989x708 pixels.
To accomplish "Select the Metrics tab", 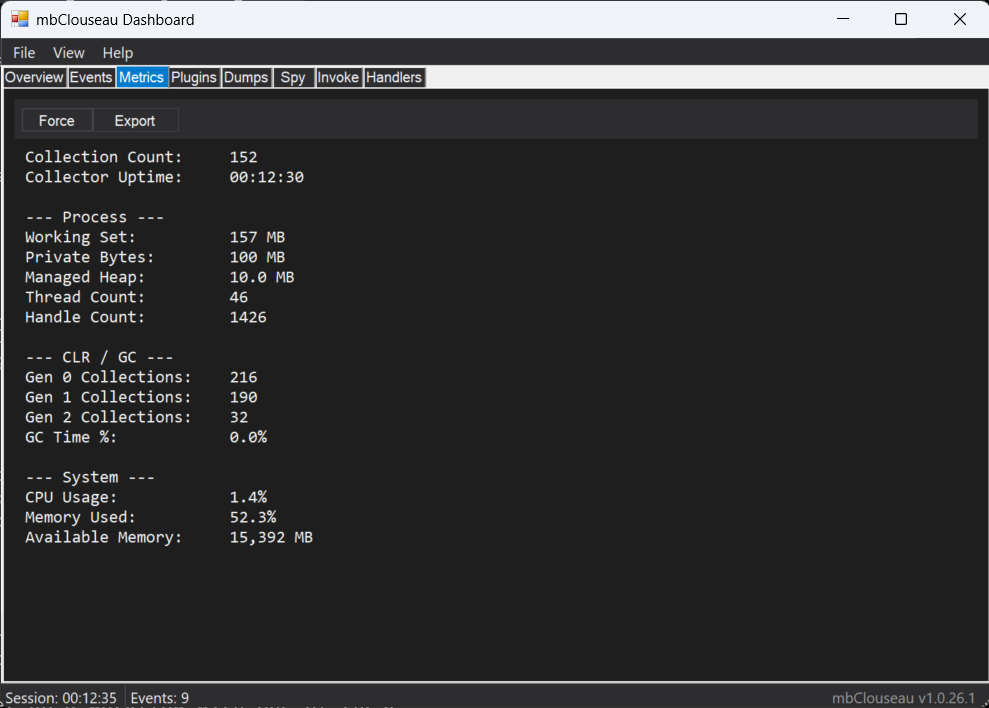I will tap(141, 77).
